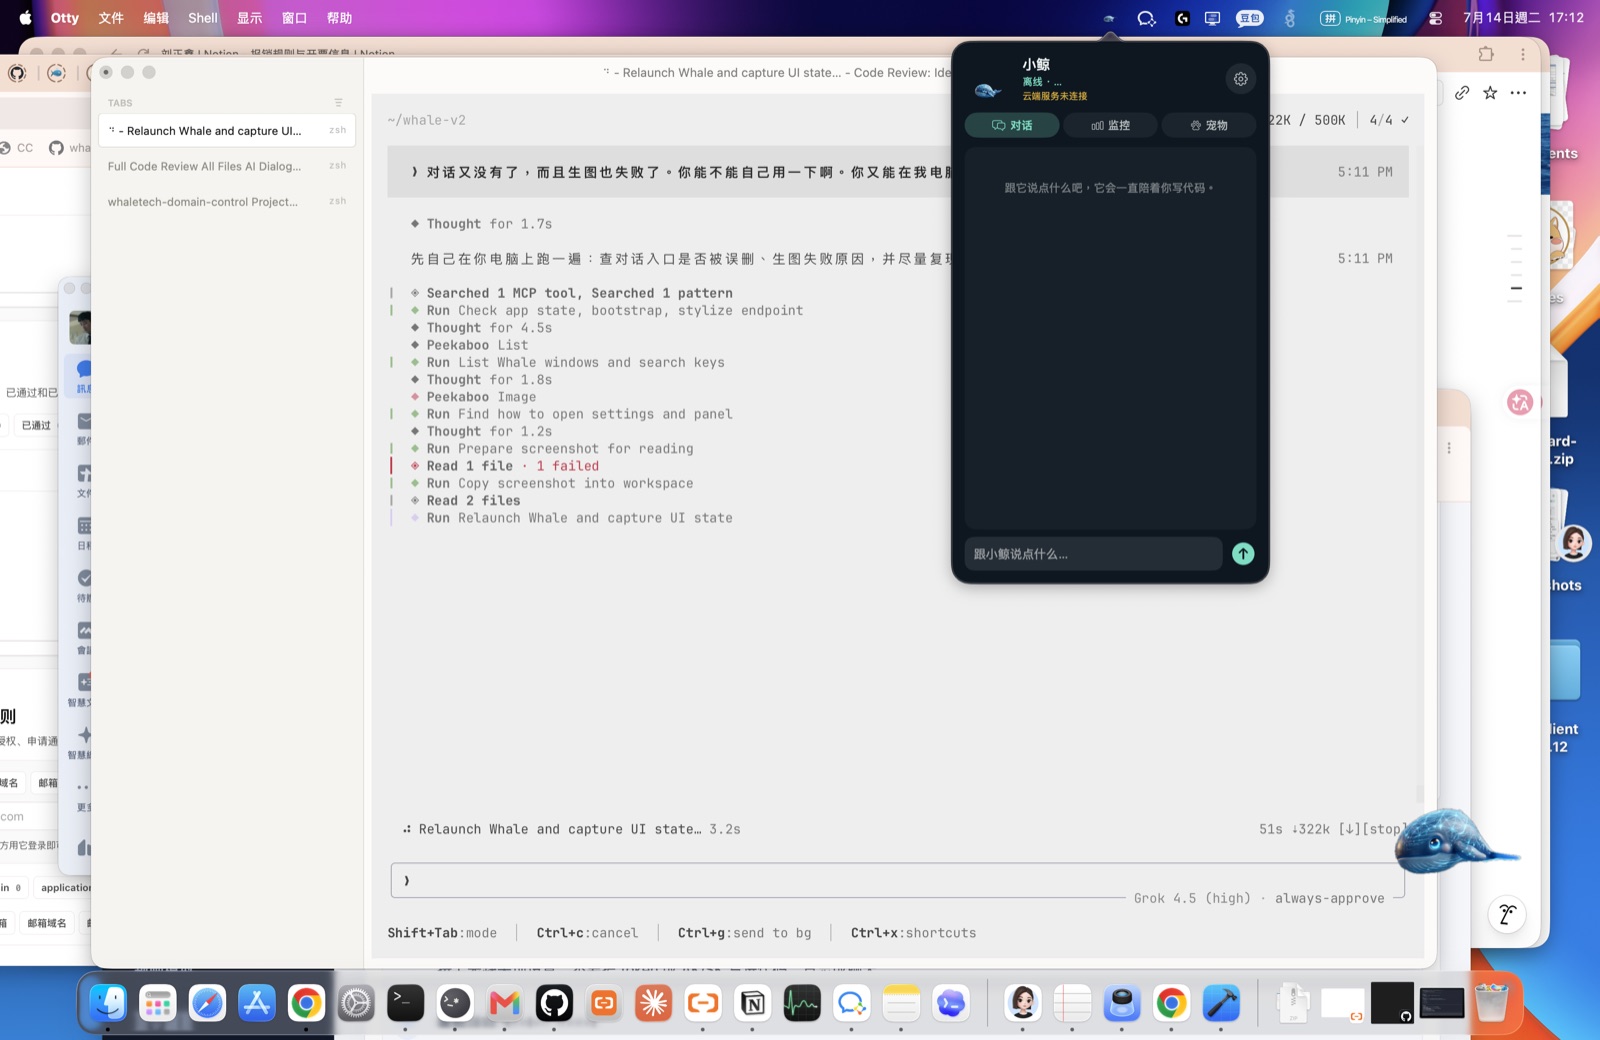Click the whale icon in the menu bar
Viewport: 1600px width, 1040px height.
(x=1109, y=18)
